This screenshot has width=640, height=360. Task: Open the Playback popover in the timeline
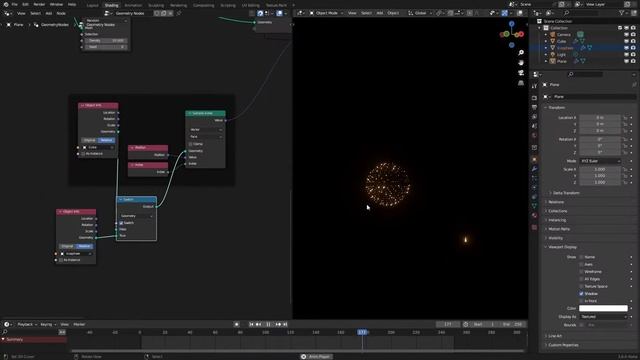[x=27, y=324]
